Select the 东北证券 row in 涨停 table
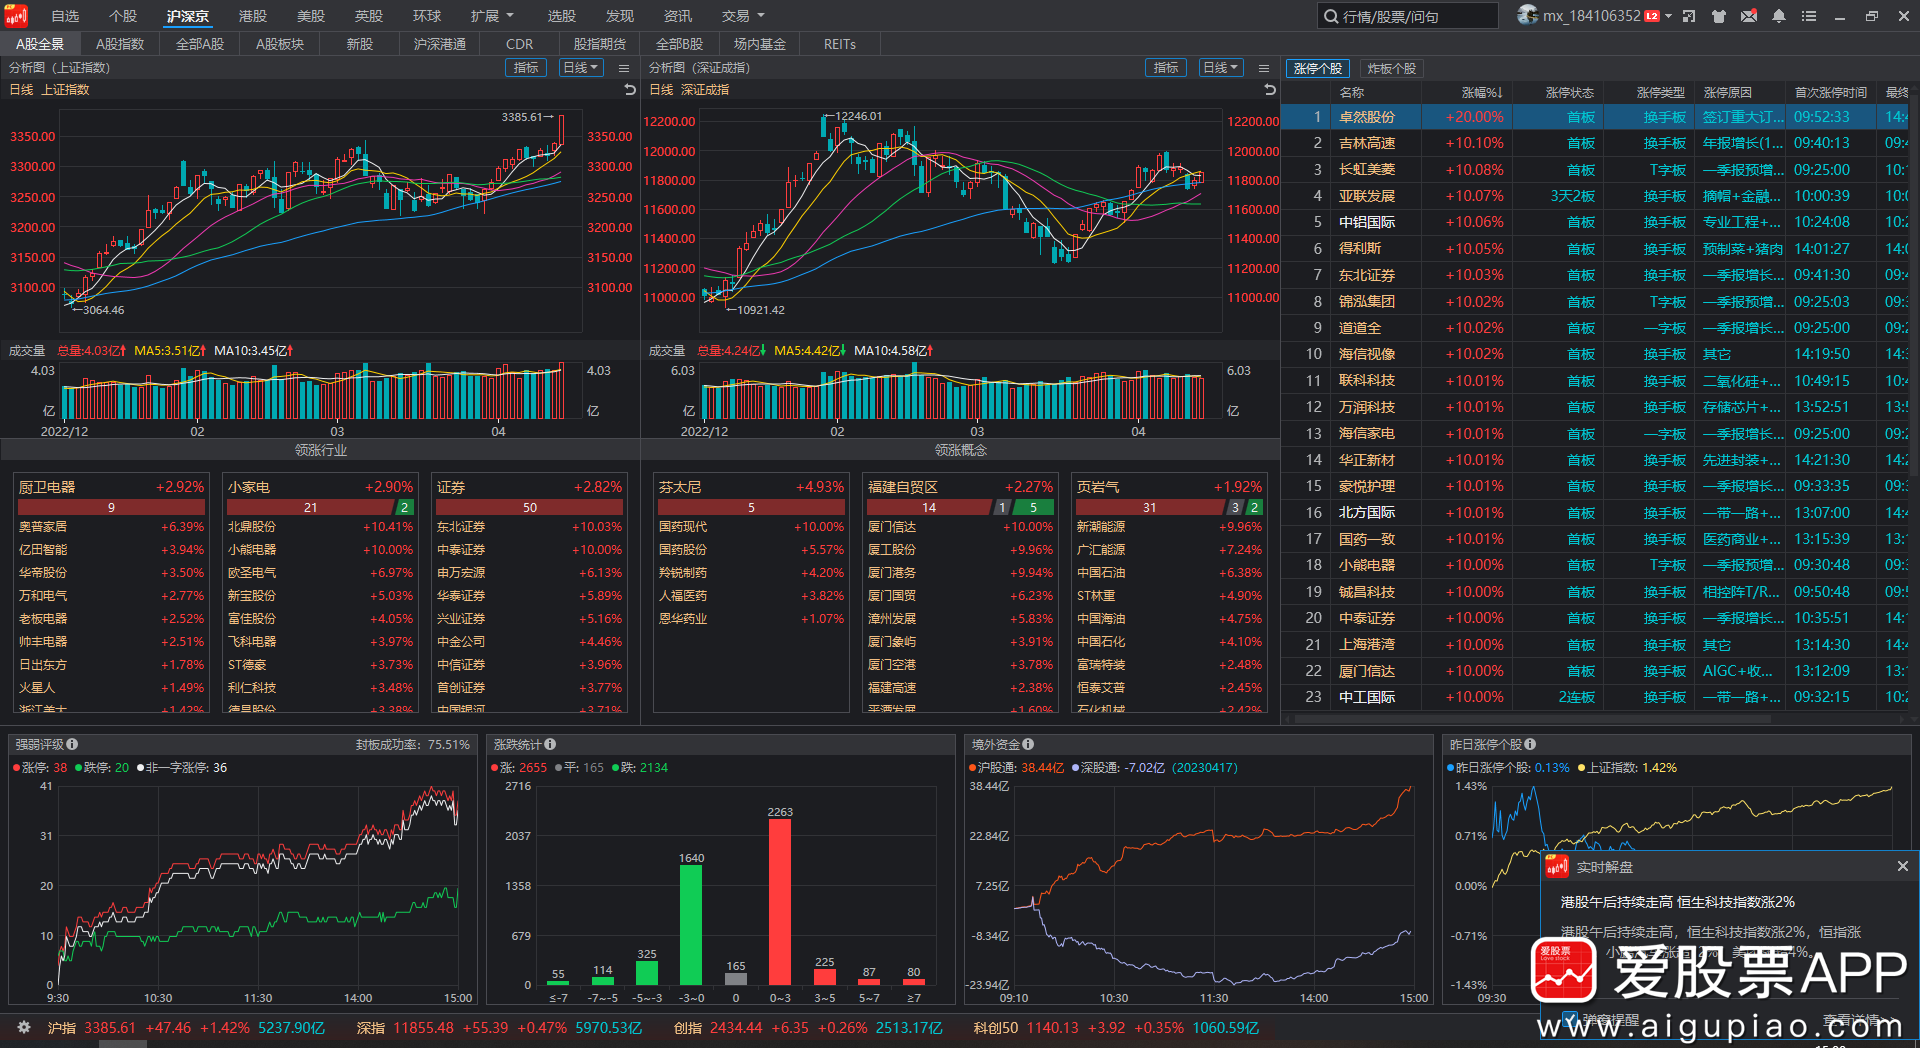 point(1596,275)
